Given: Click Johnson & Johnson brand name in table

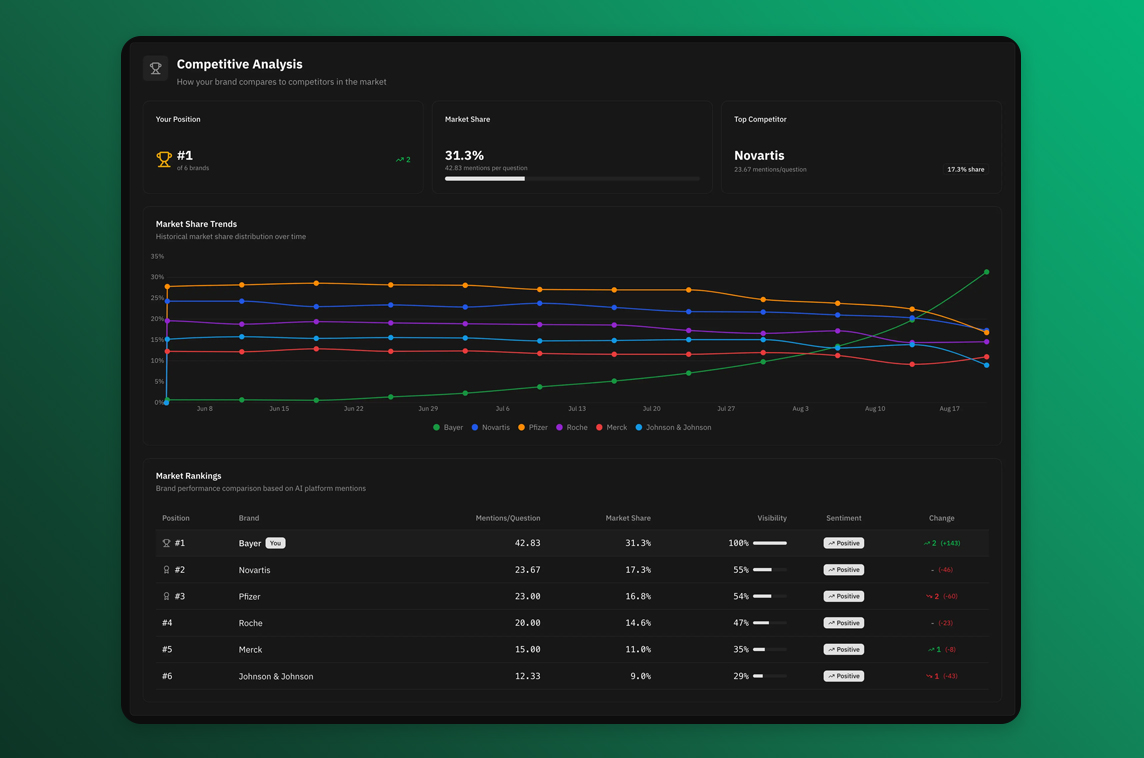Looking at the screenshot, I should [x=276, y=676].
